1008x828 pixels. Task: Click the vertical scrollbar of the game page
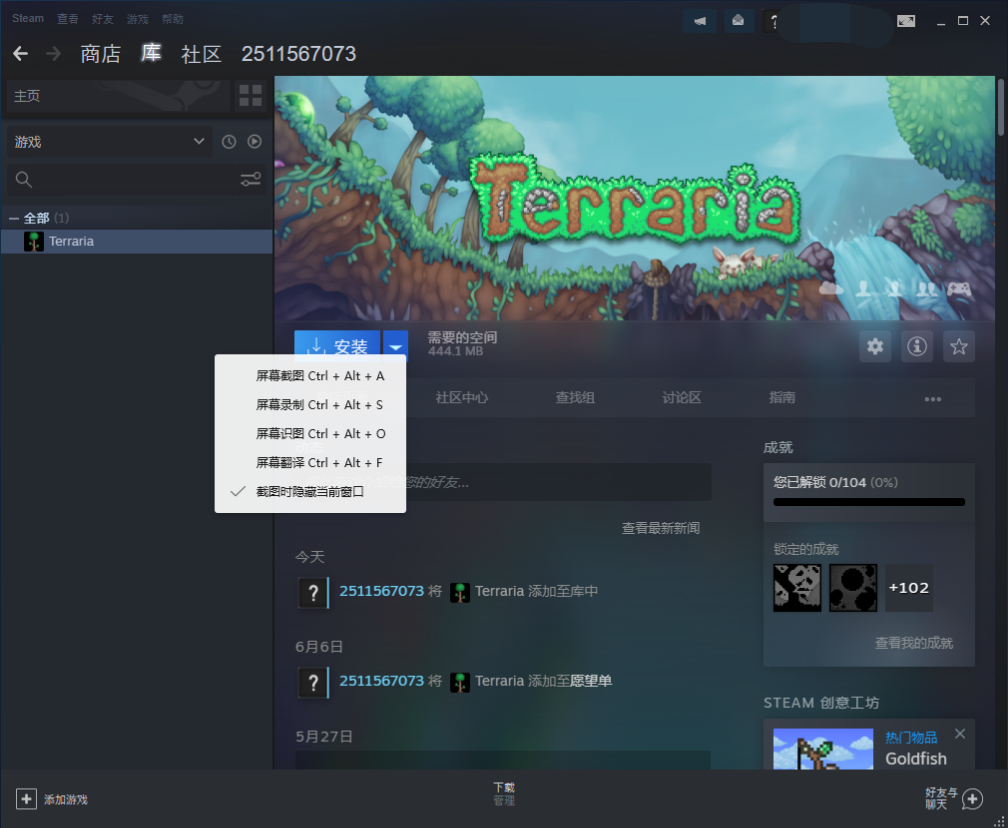(1001, 106)
